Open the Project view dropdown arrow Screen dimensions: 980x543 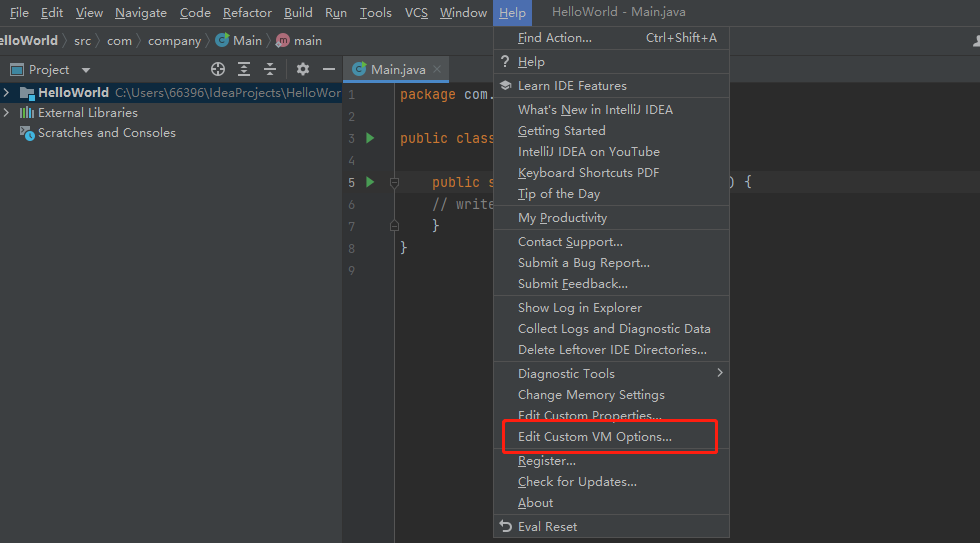[x=86, y=70]
